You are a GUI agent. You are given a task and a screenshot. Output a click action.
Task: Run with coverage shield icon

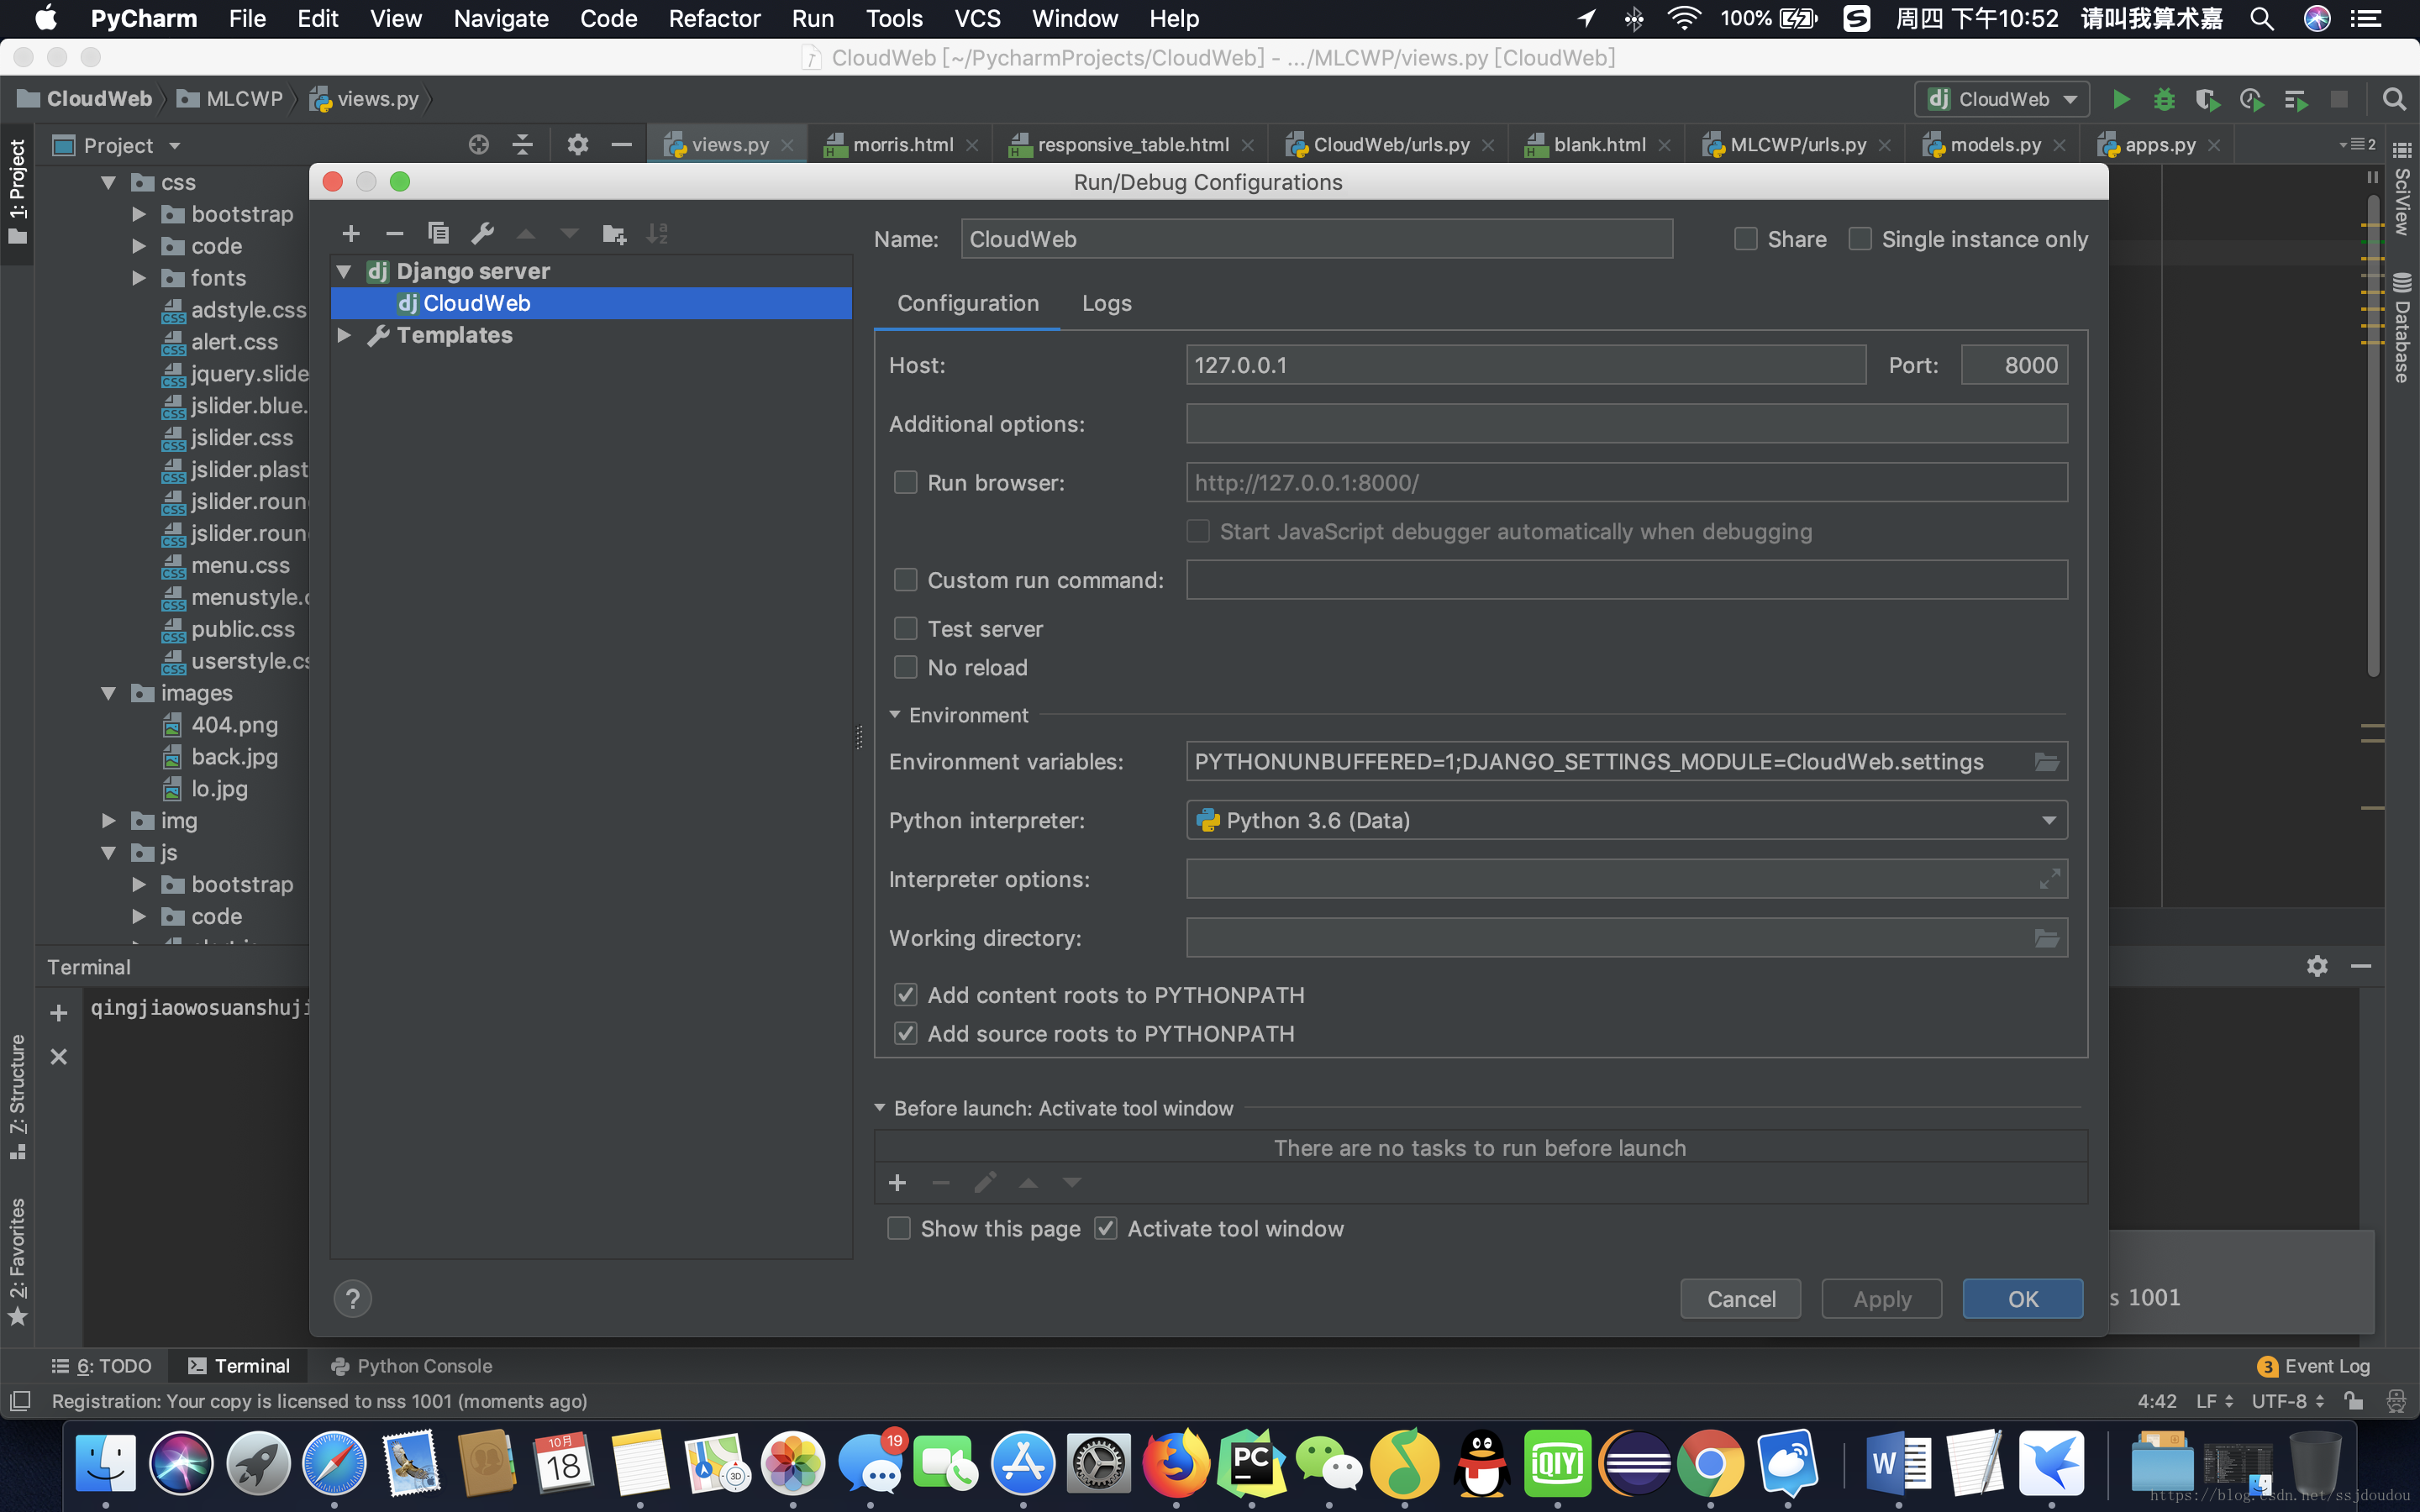(2208, 99)
